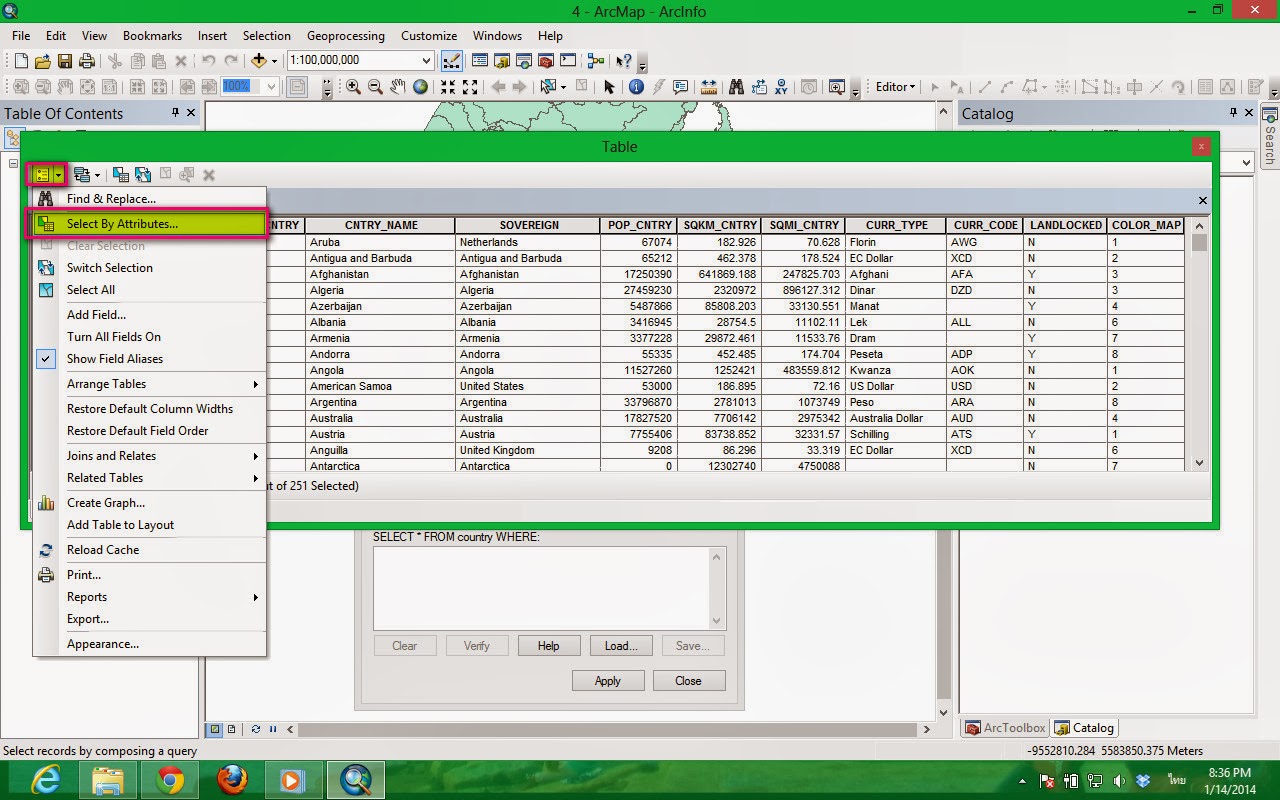Screen dimensions: 1280x800
Task: Click the Print icon in the Standard toolbar
Action: (x=87, y=61)
